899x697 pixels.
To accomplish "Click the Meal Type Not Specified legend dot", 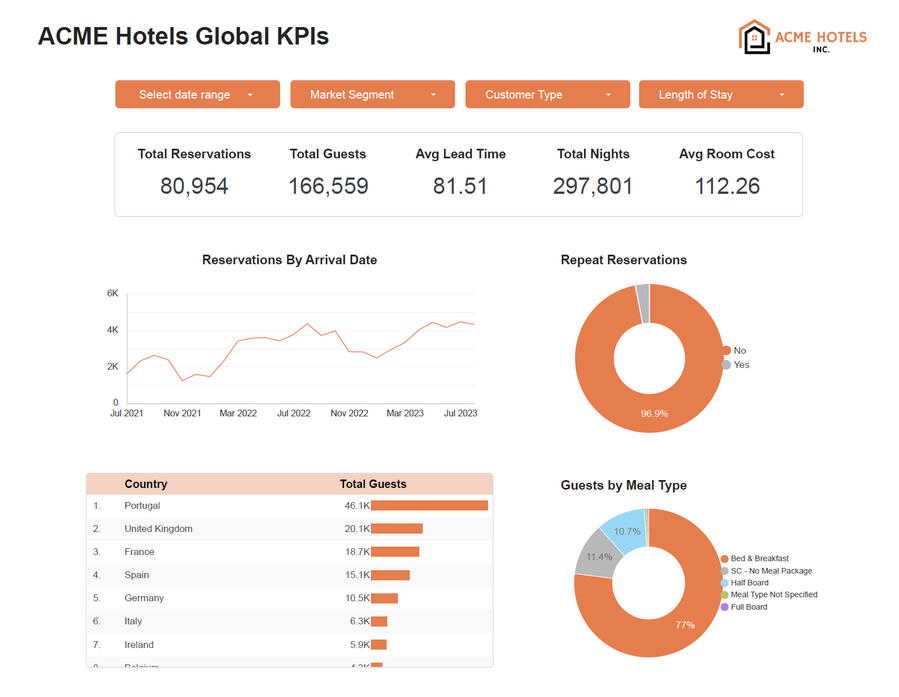I will click(x=725, y=595).
